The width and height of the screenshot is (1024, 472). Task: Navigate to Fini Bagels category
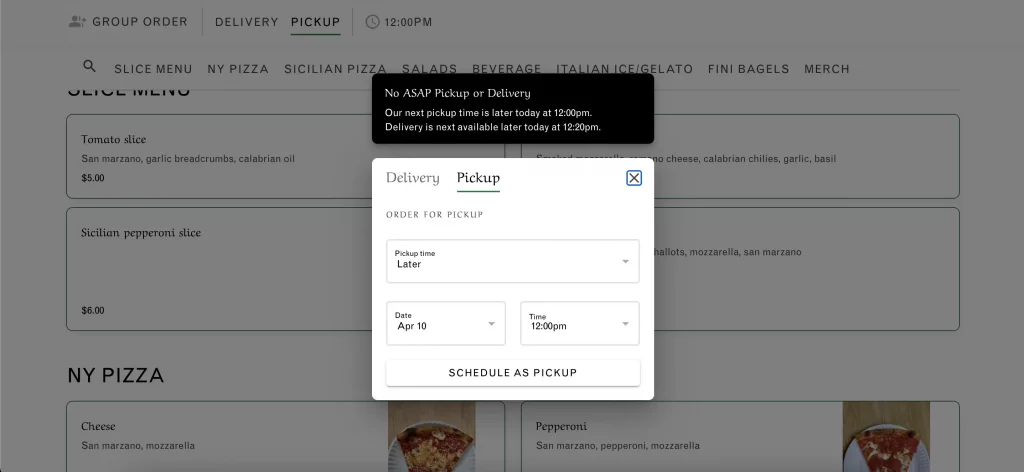pyautogui.click(x=748, y=69)
